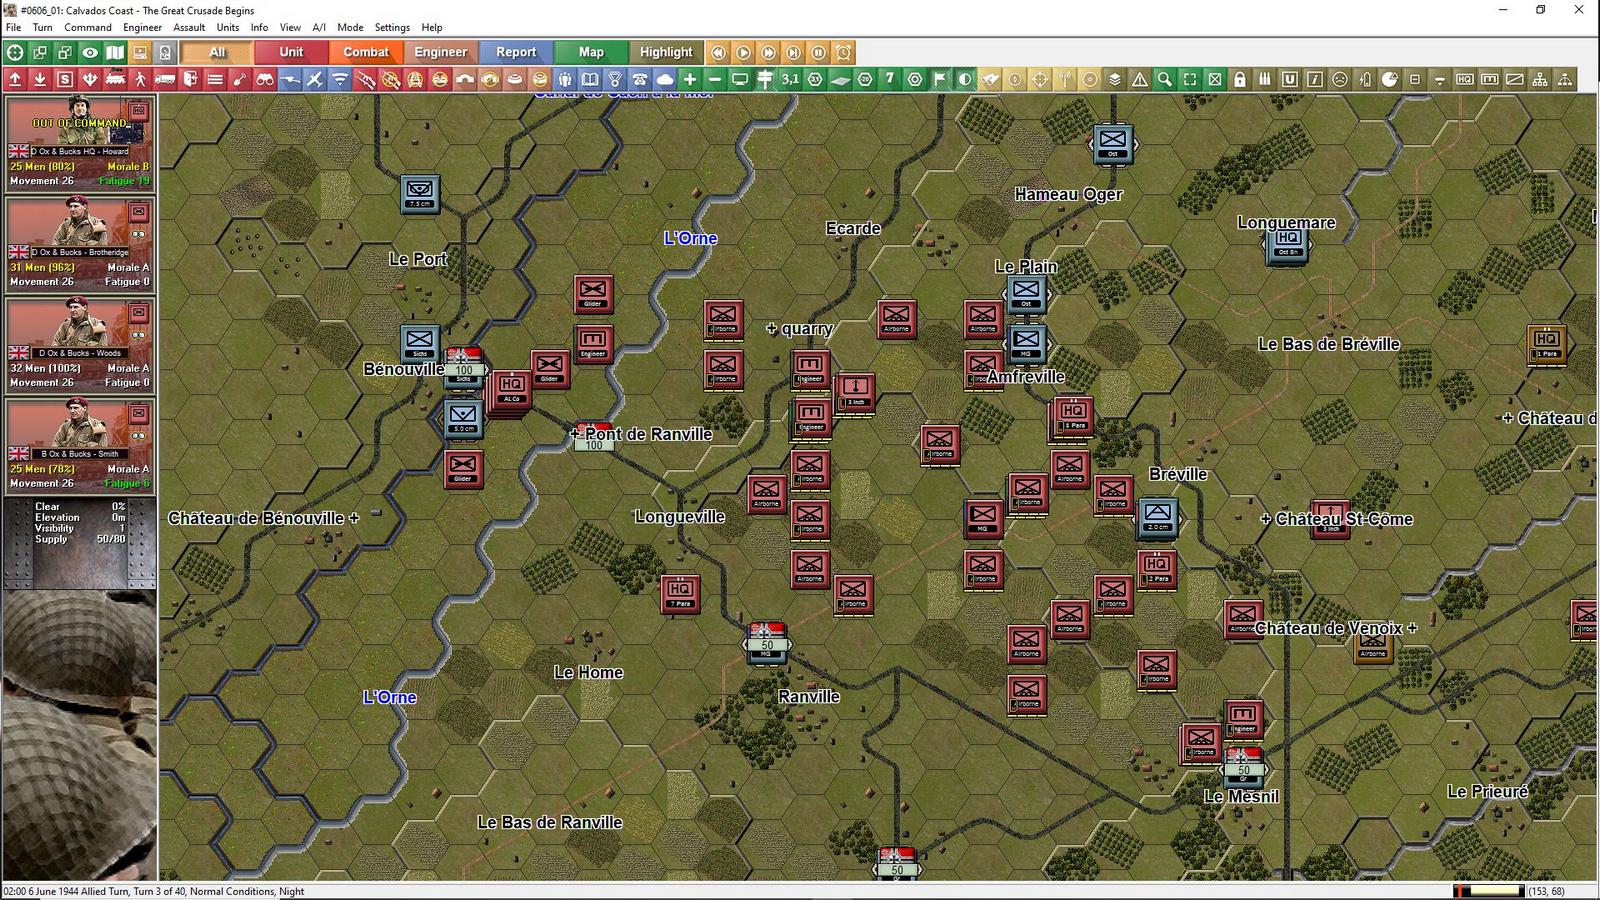The width and height of the screenshot is (1600, 900).
Task: Click the corner-brackets full-extent icon
Action: (1190, 79)
